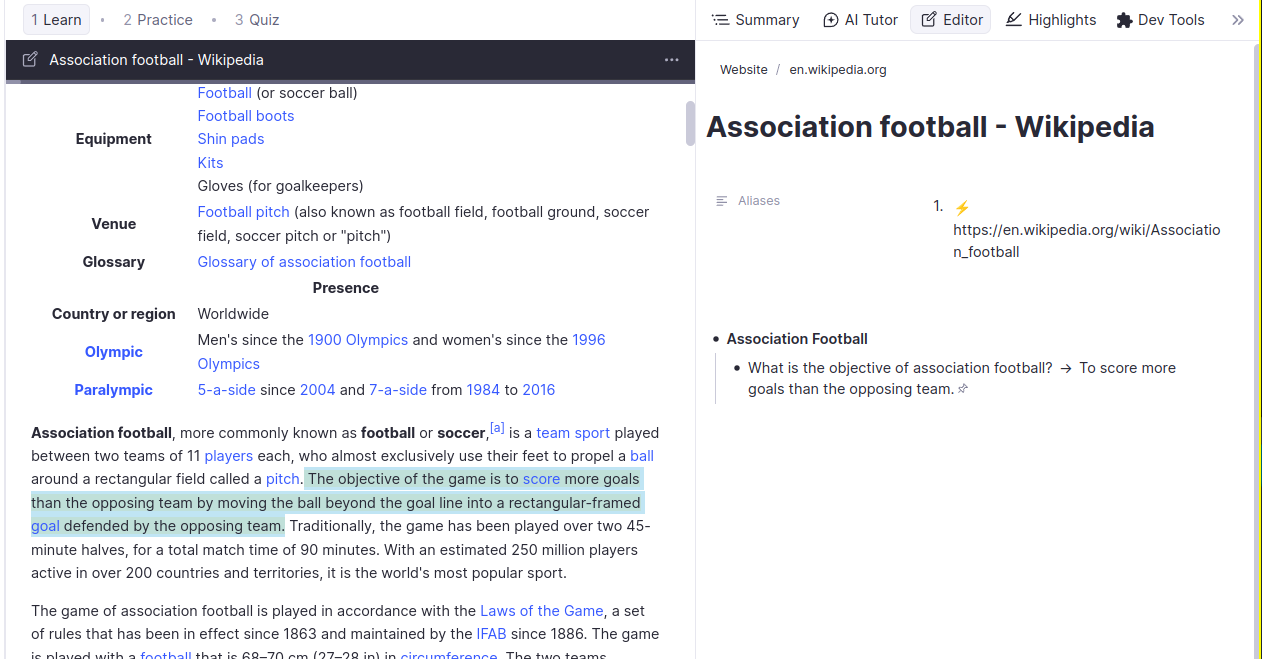Show the Summary tab
Image resolution: width=1262 pixels, height=659 pixels.
coord(755,20)
